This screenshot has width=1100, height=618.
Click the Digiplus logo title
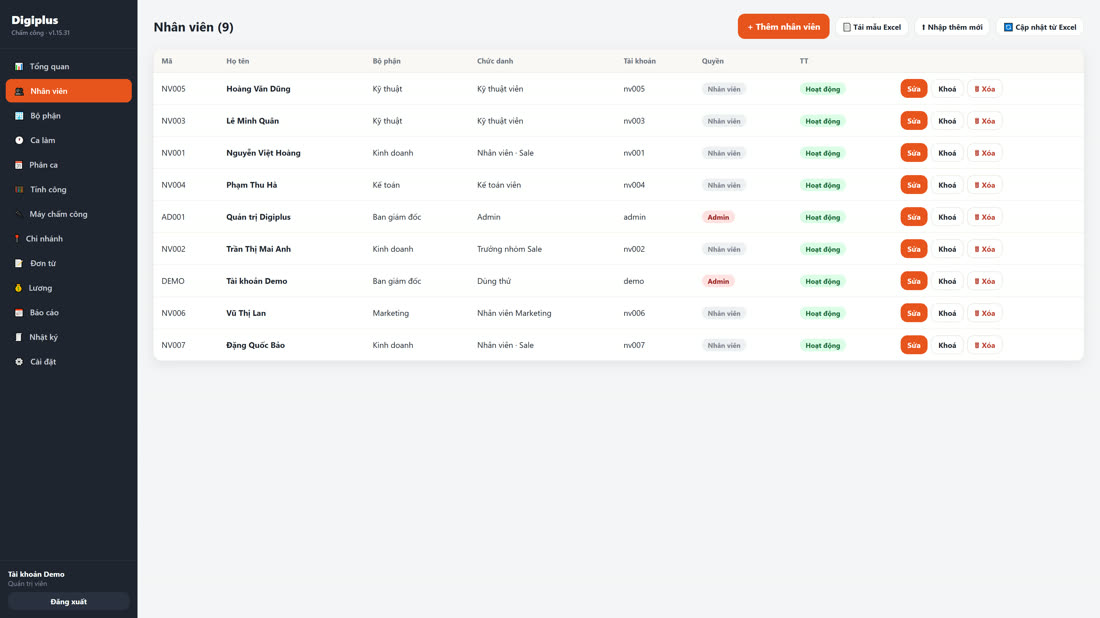coord(35,20)
